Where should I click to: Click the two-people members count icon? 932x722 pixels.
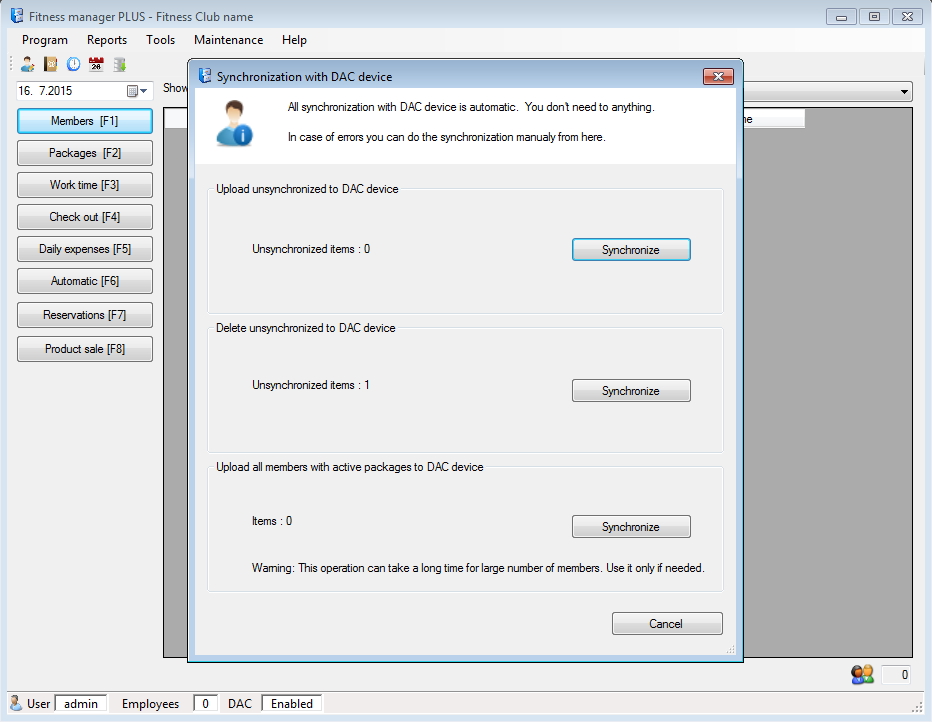(x=862, y=675)
